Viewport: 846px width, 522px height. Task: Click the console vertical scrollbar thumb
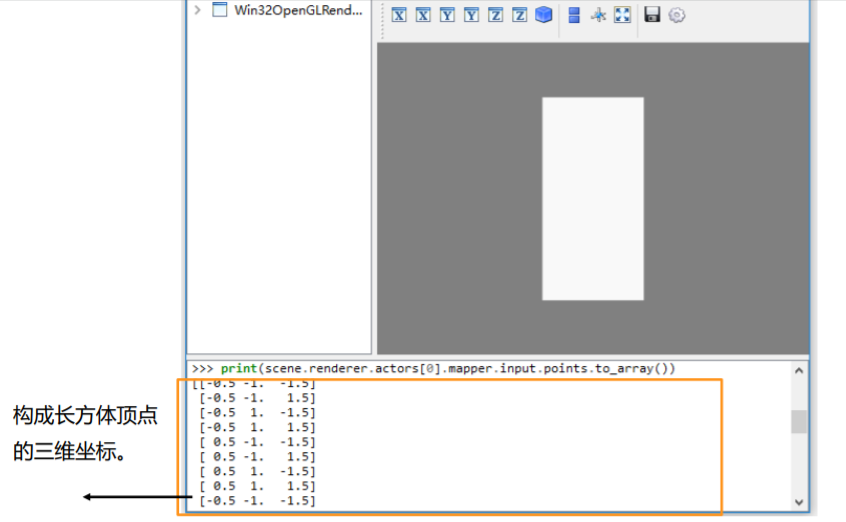(798, 421)
